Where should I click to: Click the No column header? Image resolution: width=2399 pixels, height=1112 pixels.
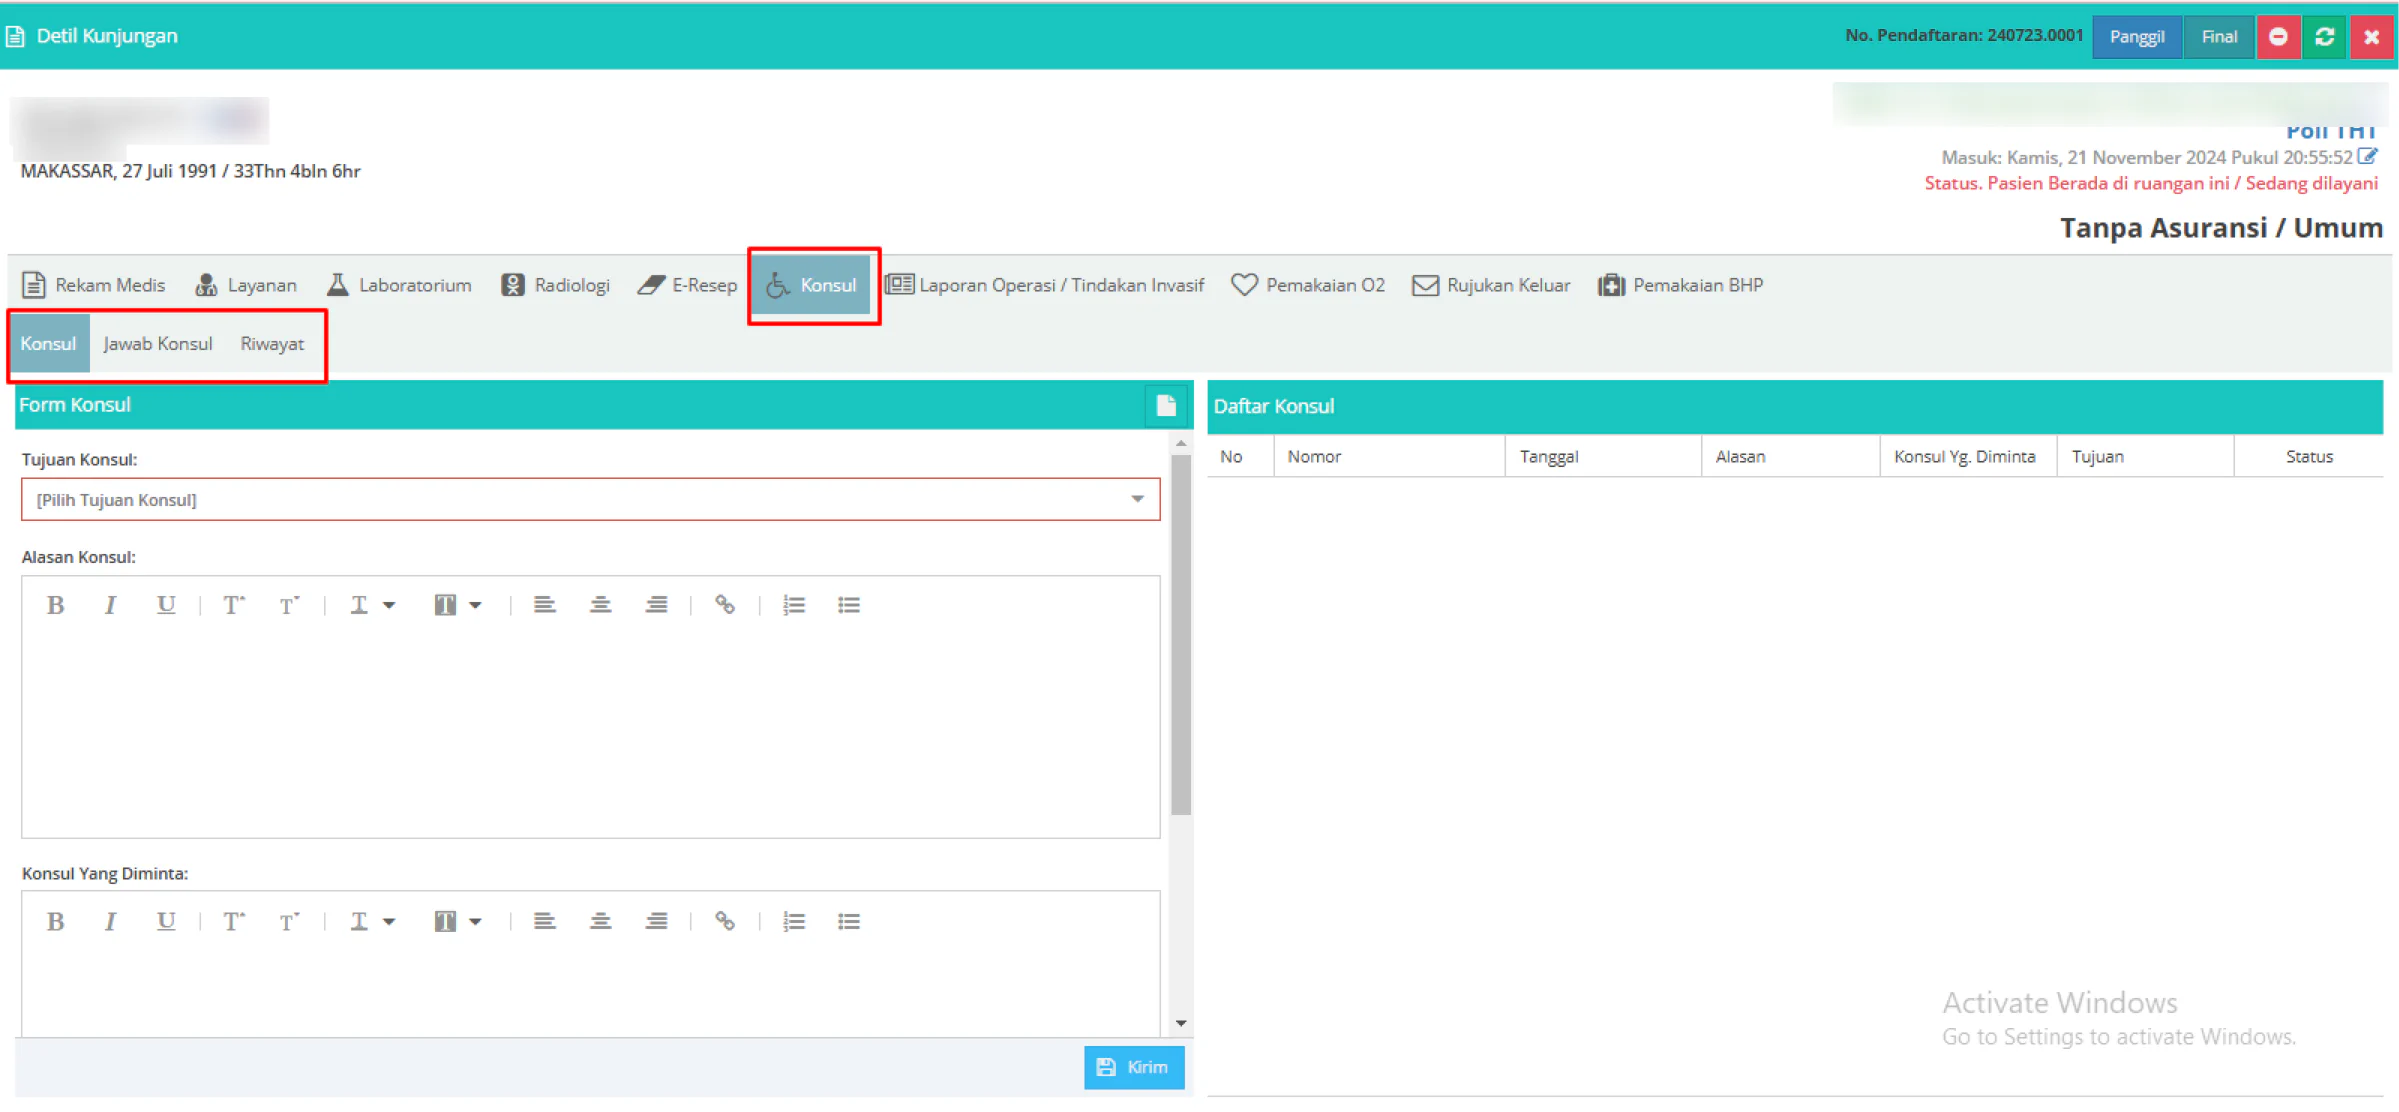tap(1240, 456)
